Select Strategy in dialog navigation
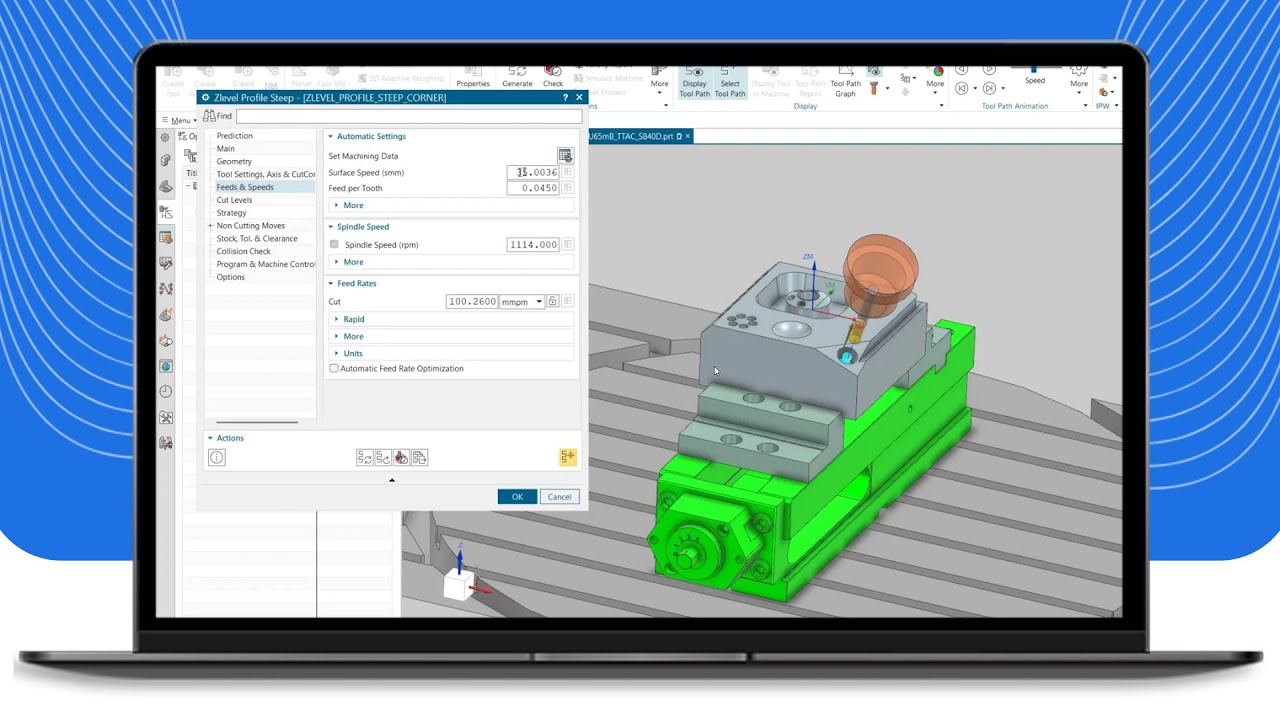 coord(231,213)
